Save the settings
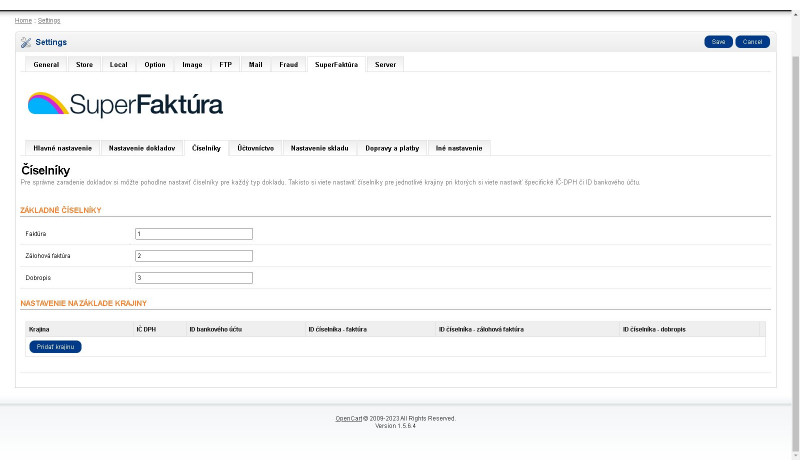The width and height of the screenshot is (800, 470). 718,42
